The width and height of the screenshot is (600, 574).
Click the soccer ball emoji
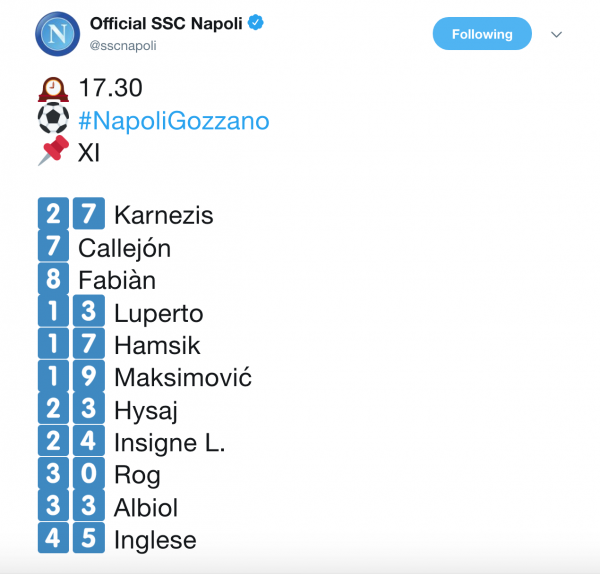click(x=53, y=121)
